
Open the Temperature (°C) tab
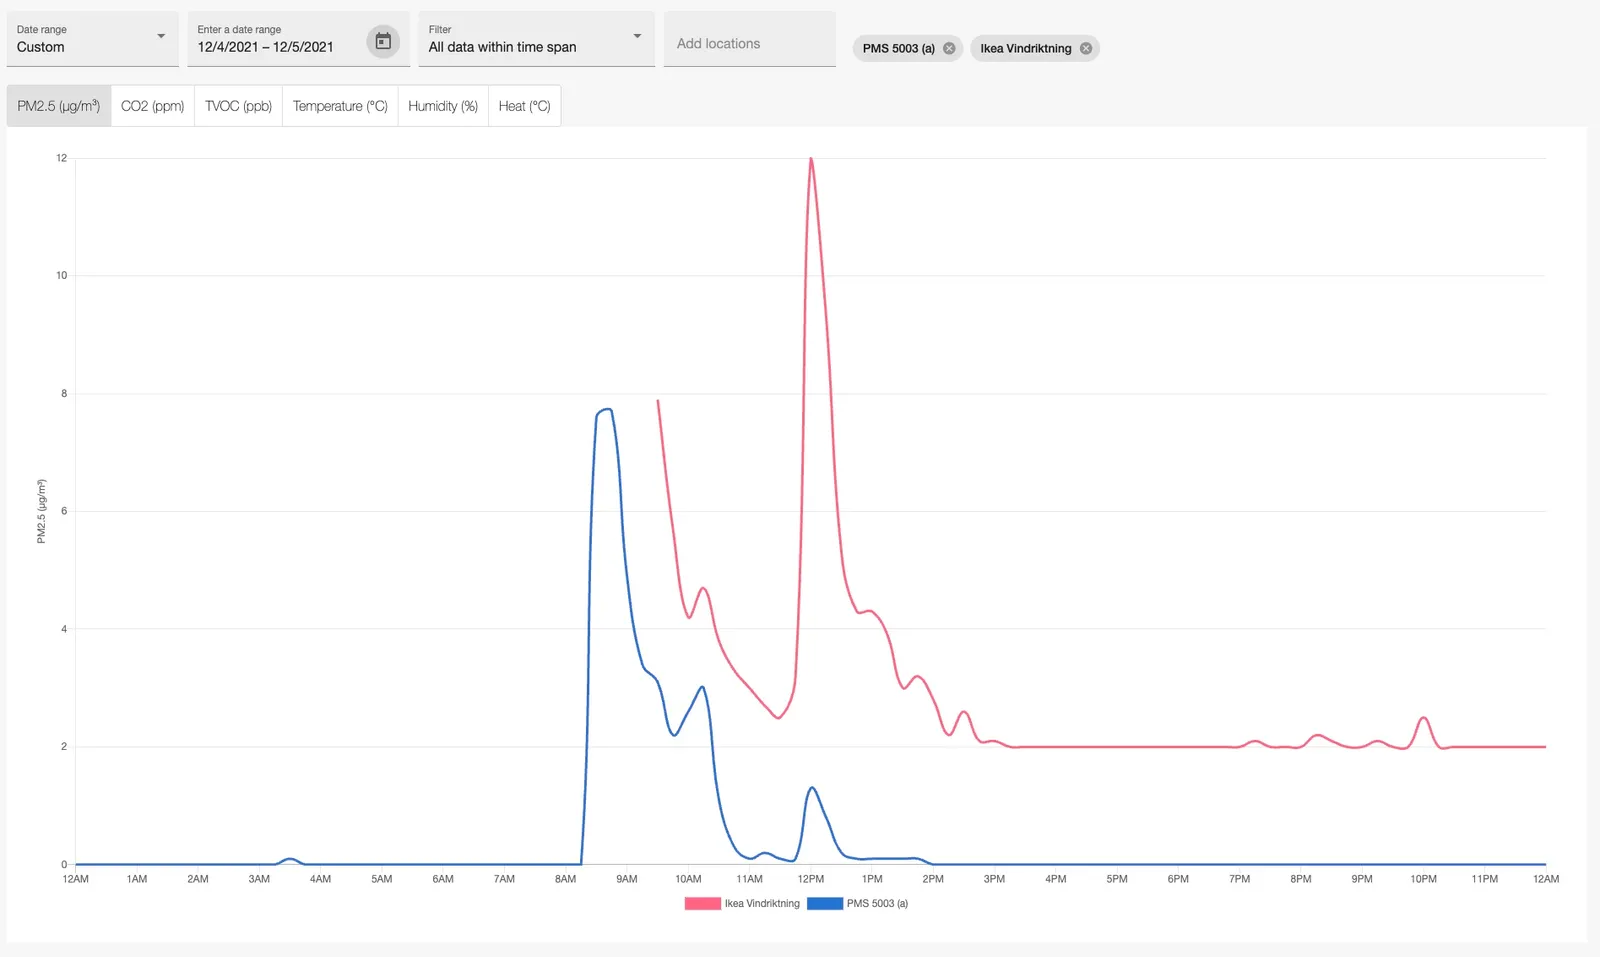(340, 106)
